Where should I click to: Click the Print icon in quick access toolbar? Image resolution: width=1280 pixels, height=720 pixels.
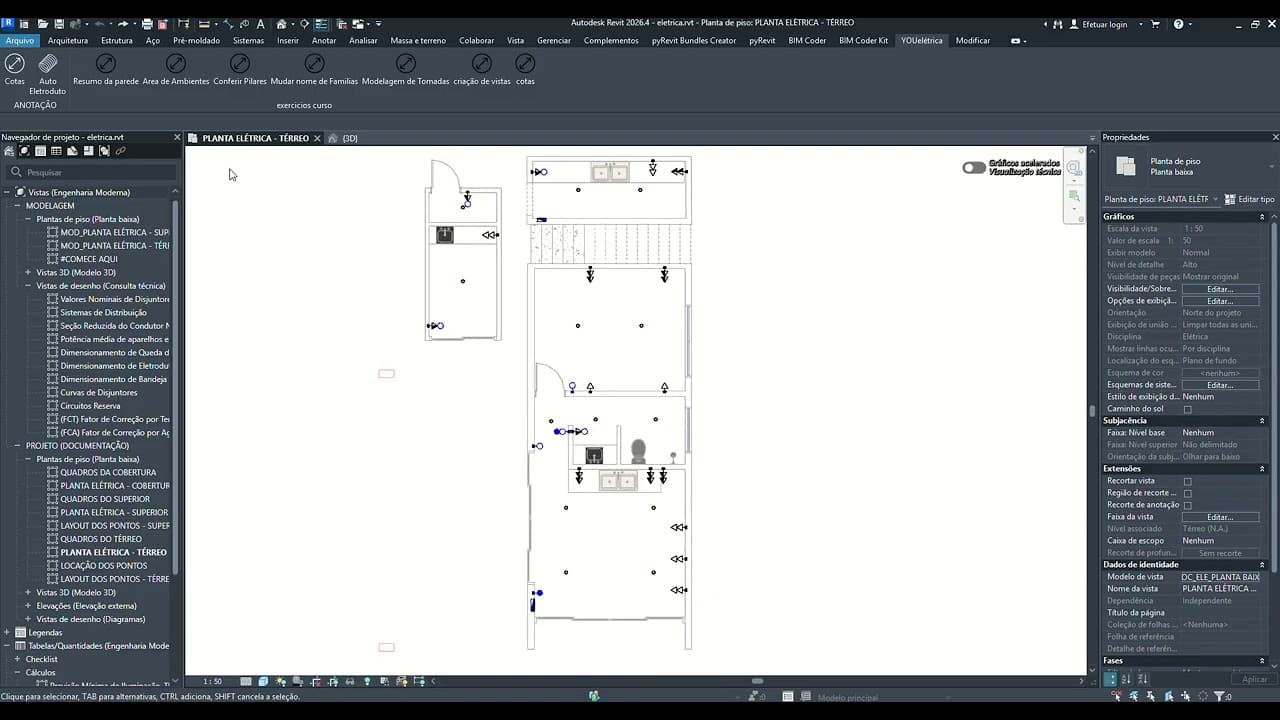point(147,23)
